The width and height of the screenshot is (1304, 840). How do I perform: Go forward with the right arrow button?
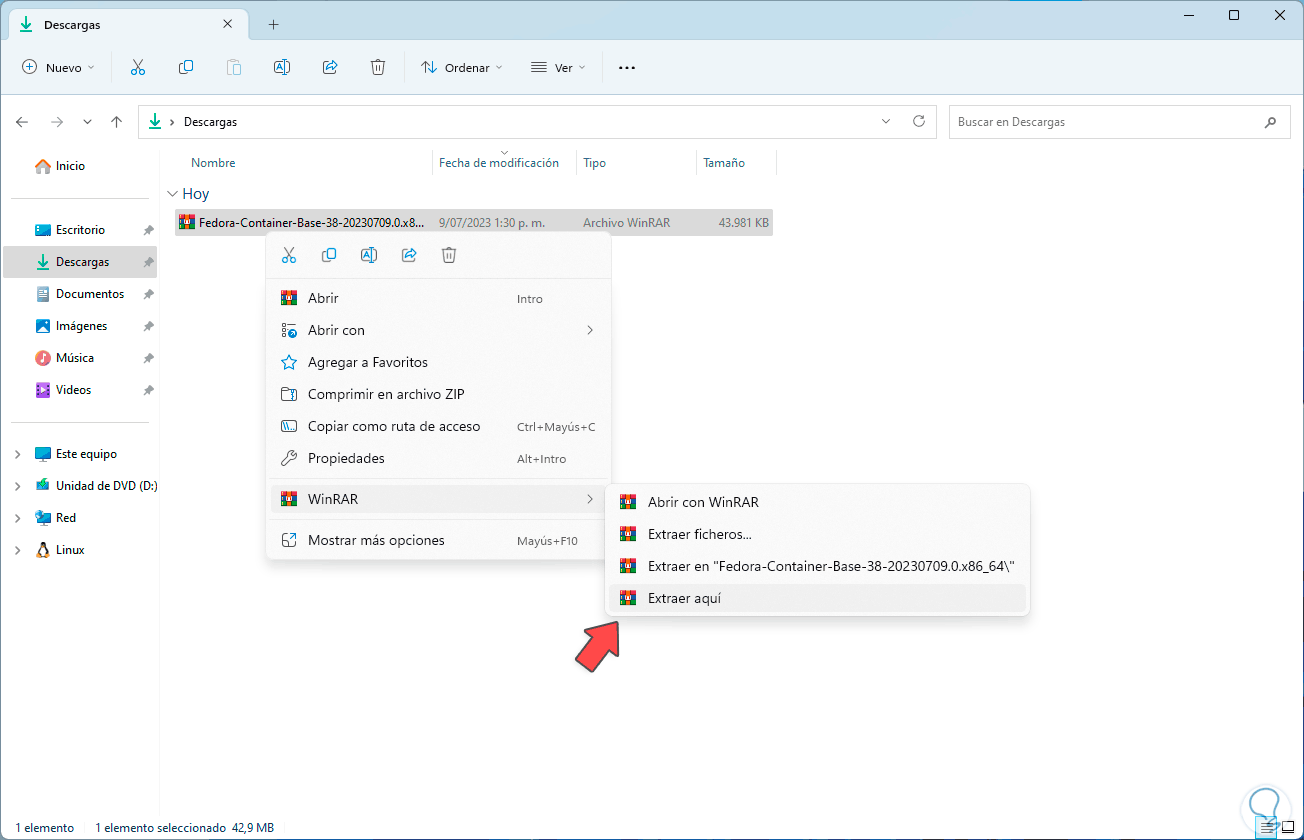click(57, 122)
